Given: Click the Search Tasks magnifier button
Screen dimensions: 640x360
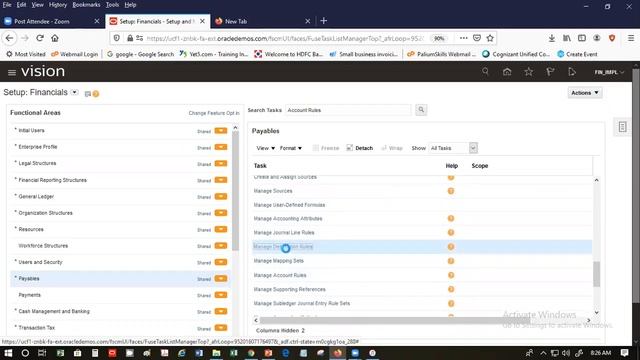Looking at the screenshot, I should 421,110.
